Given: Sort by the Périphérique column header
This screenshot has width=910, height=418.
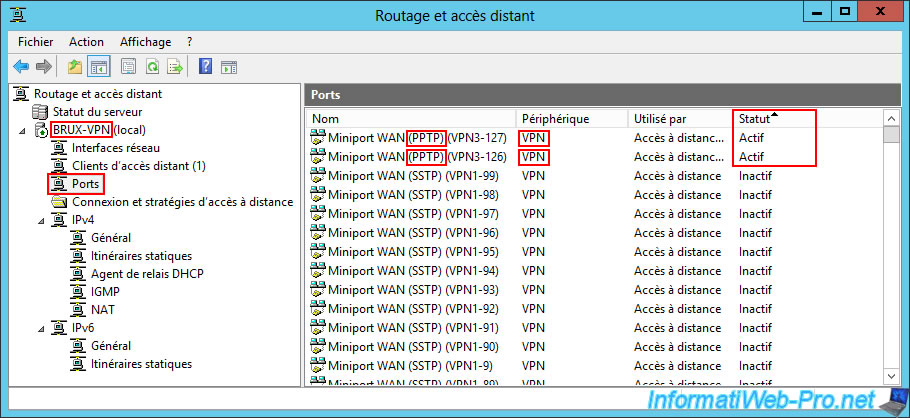Looking at the screenshot, I should tap(555, 119).
